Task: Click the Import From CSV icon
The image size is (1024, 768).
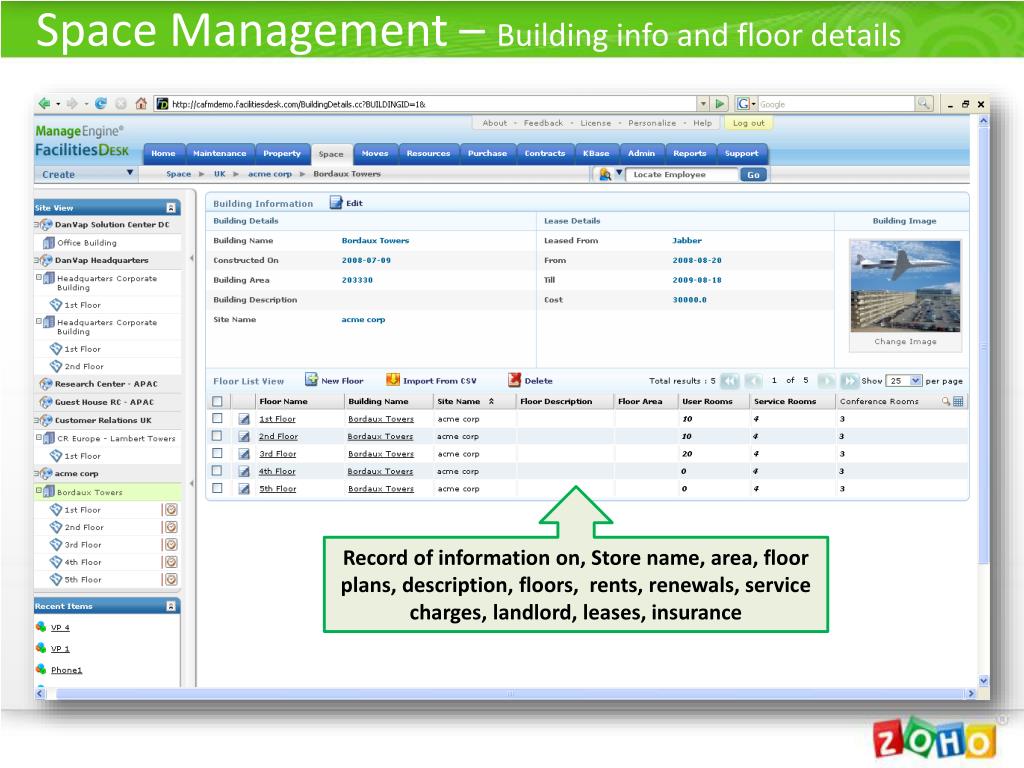Action: click(392, 379)
